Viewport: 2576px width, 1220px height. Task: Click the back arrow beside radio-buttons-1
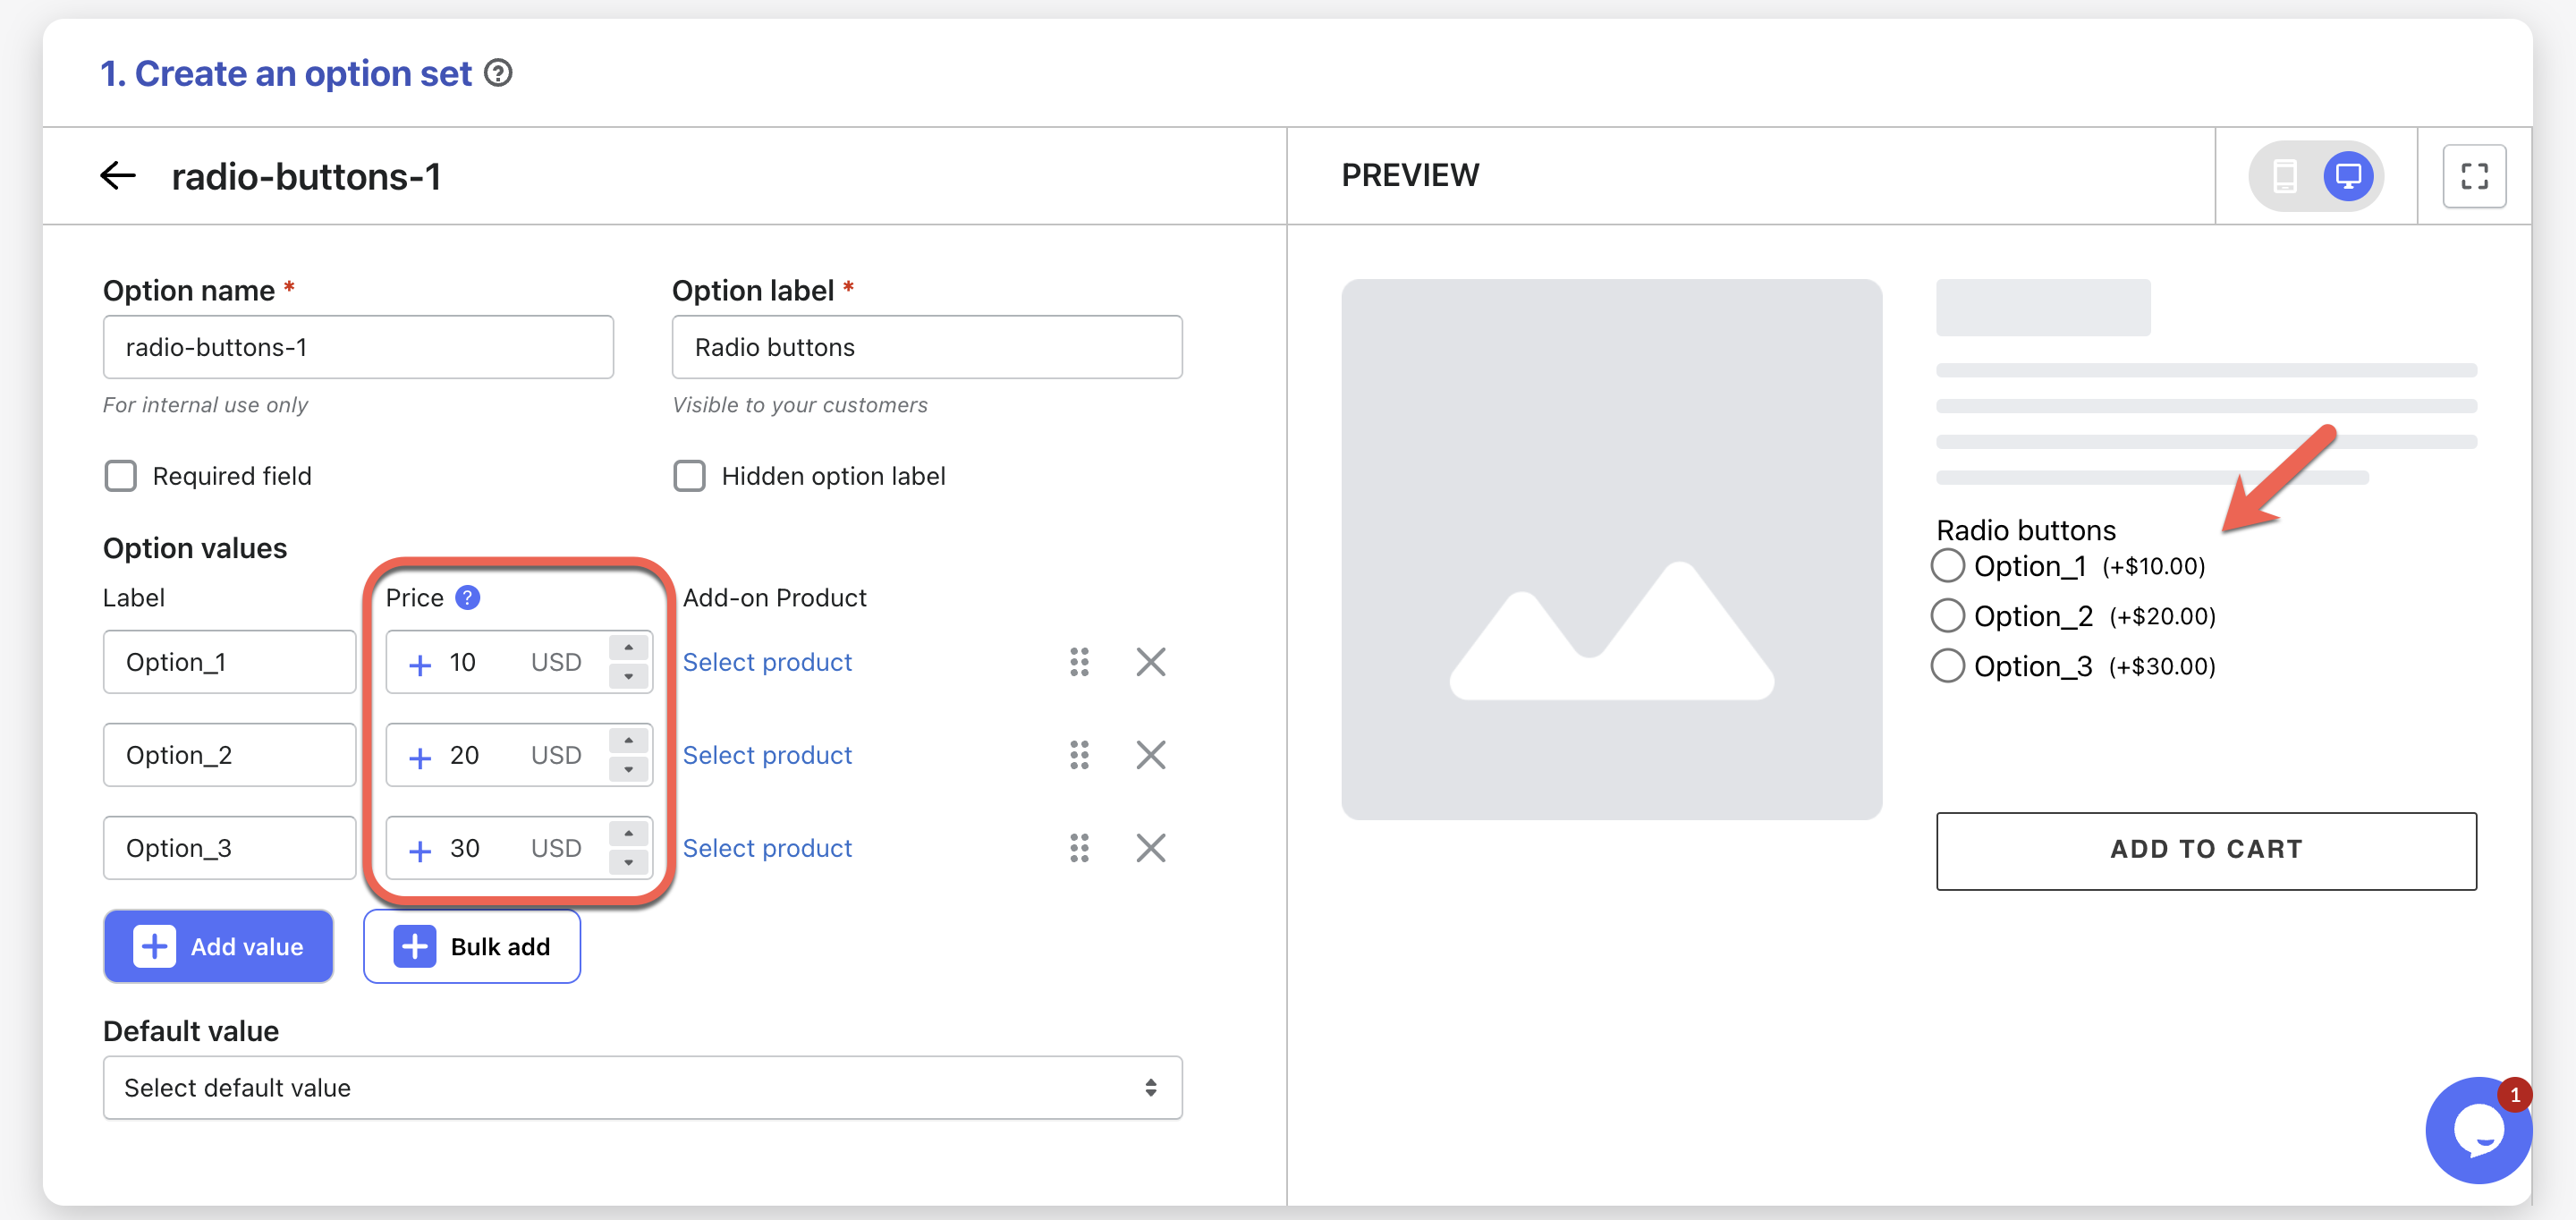[118, 176]
